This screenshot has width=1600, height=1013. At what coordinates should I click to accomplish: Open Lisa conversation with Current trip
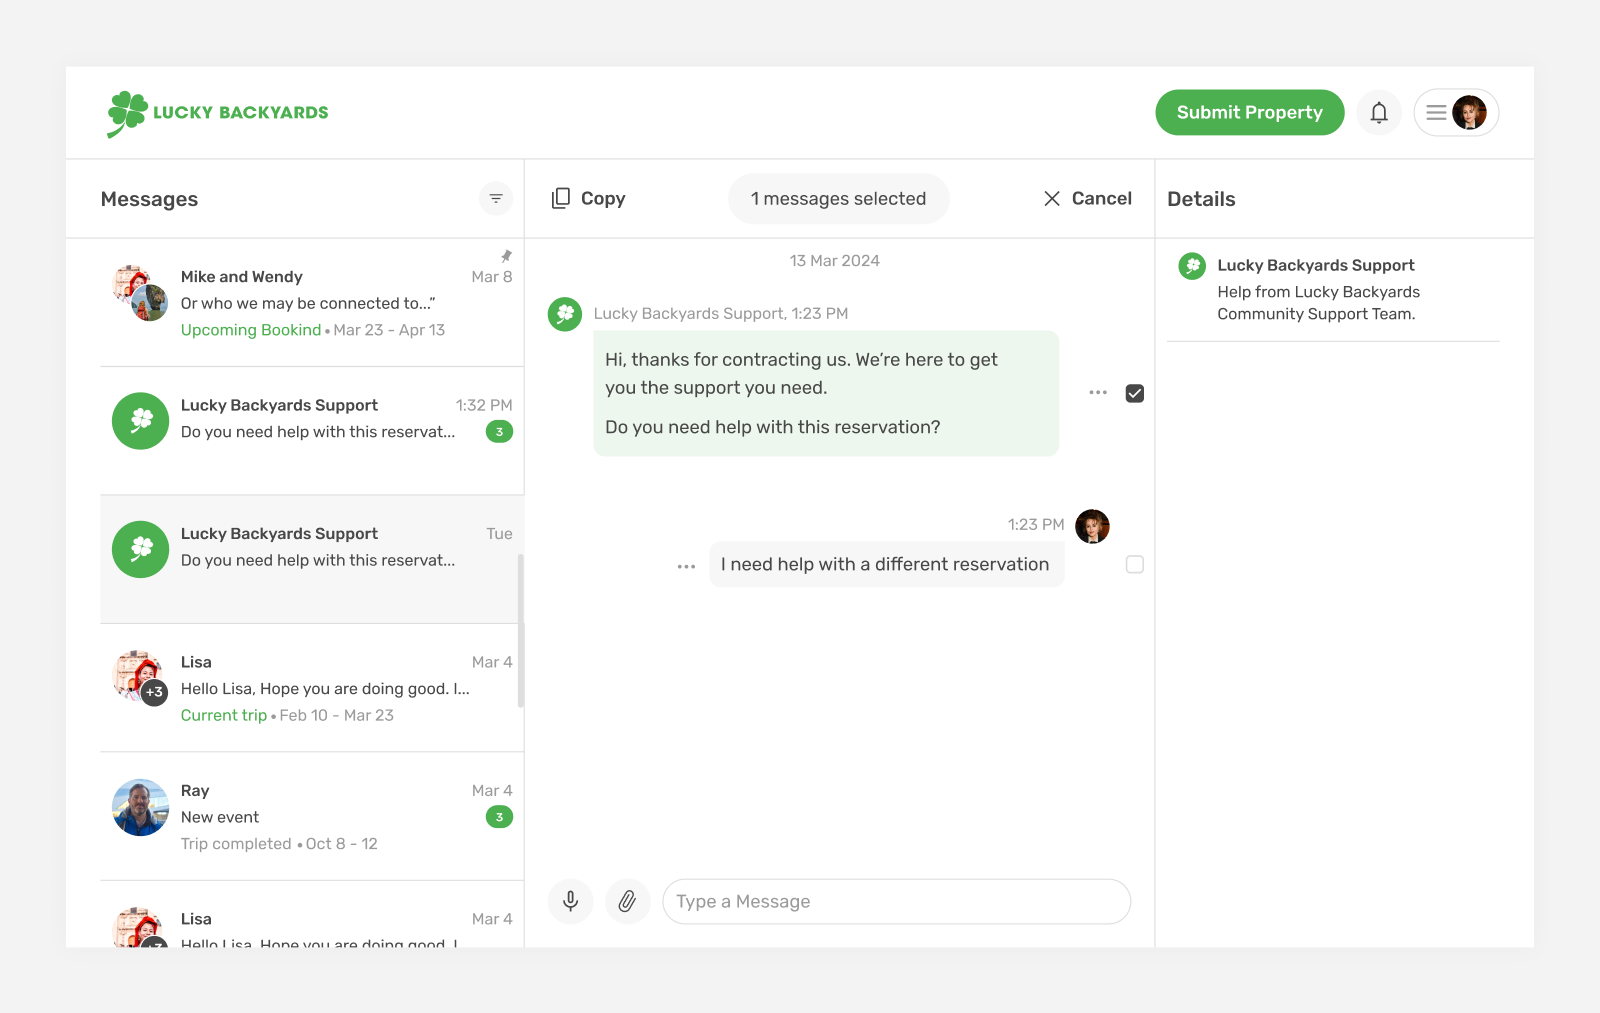(x=312, y=688)
